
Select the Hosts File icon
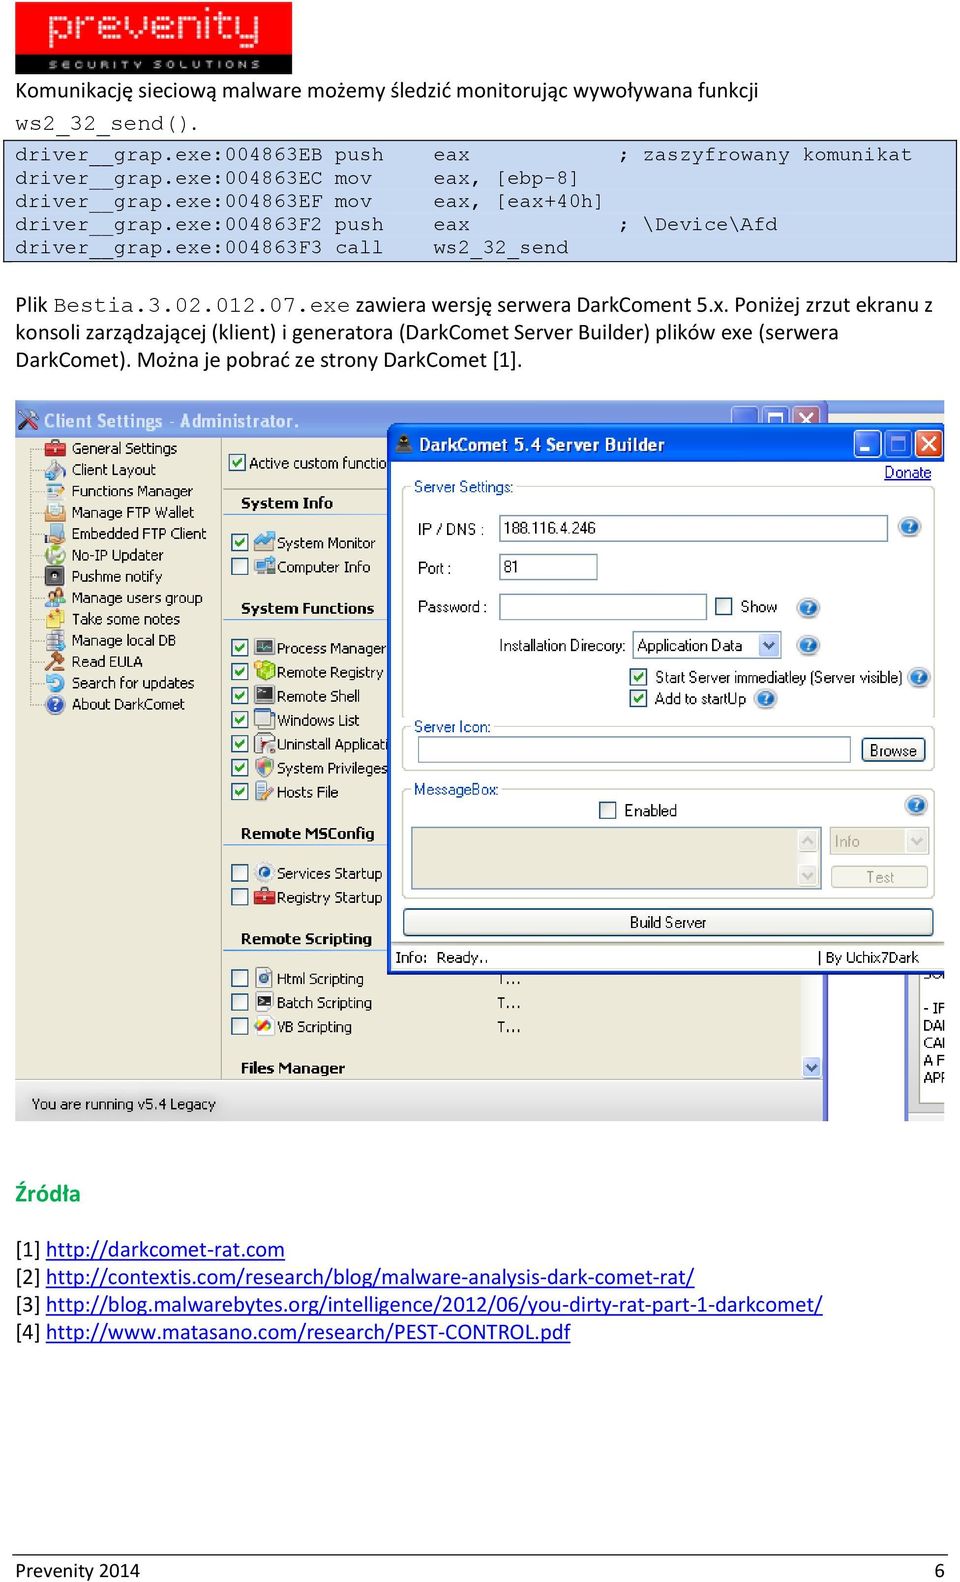pos(264,791)
